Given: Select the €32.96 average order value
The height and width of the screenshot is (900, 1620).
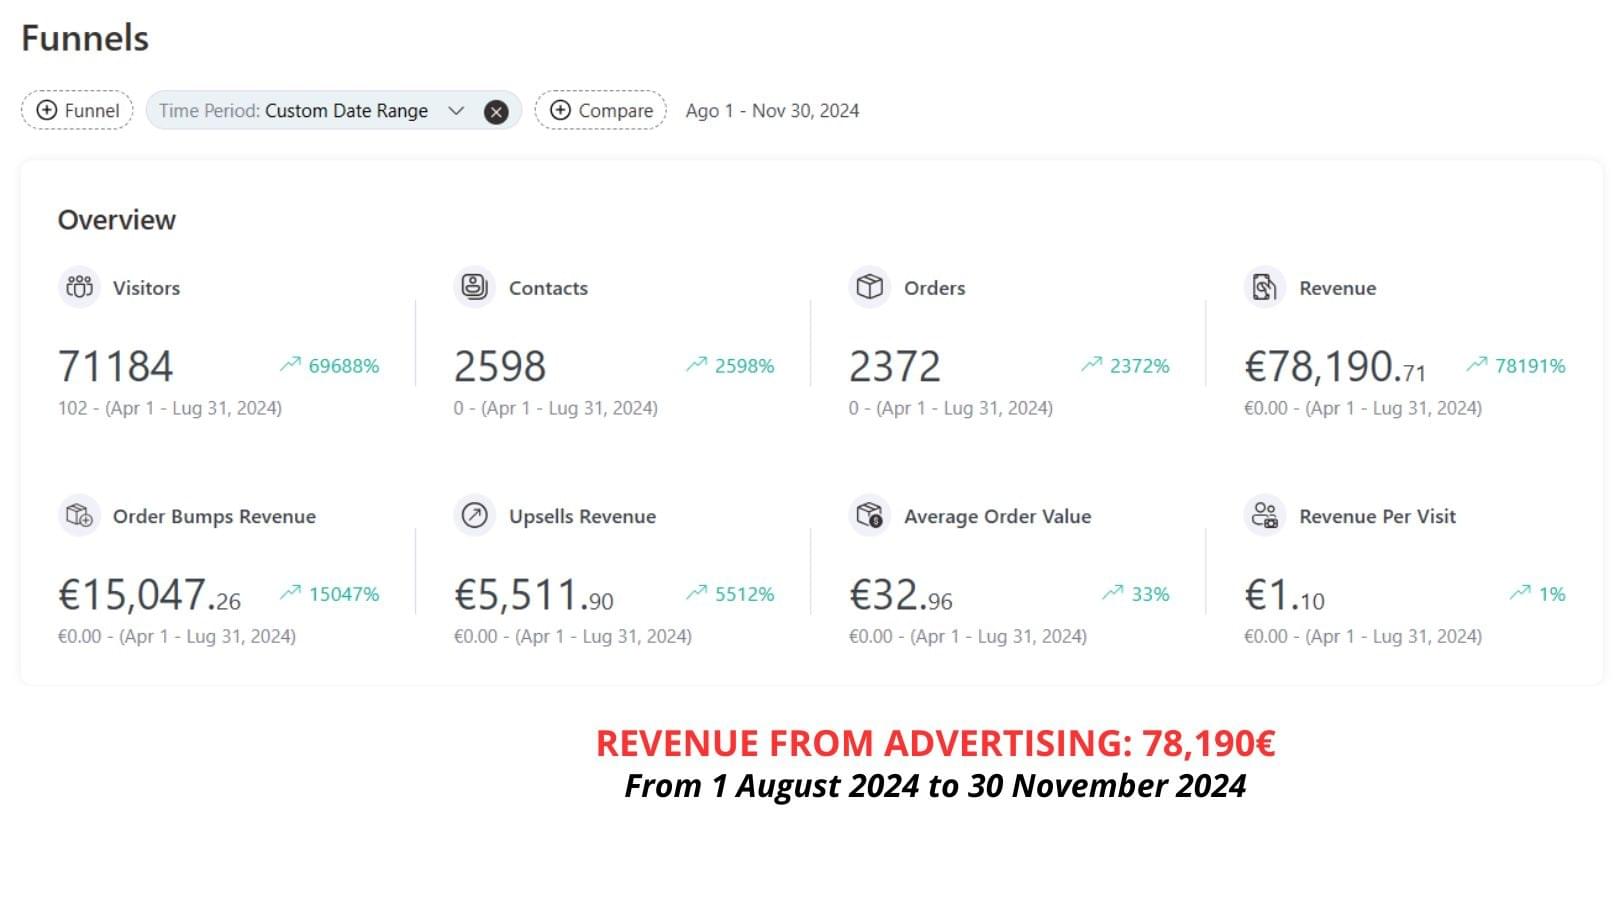Looking at the screenshot, I should 901,594.
